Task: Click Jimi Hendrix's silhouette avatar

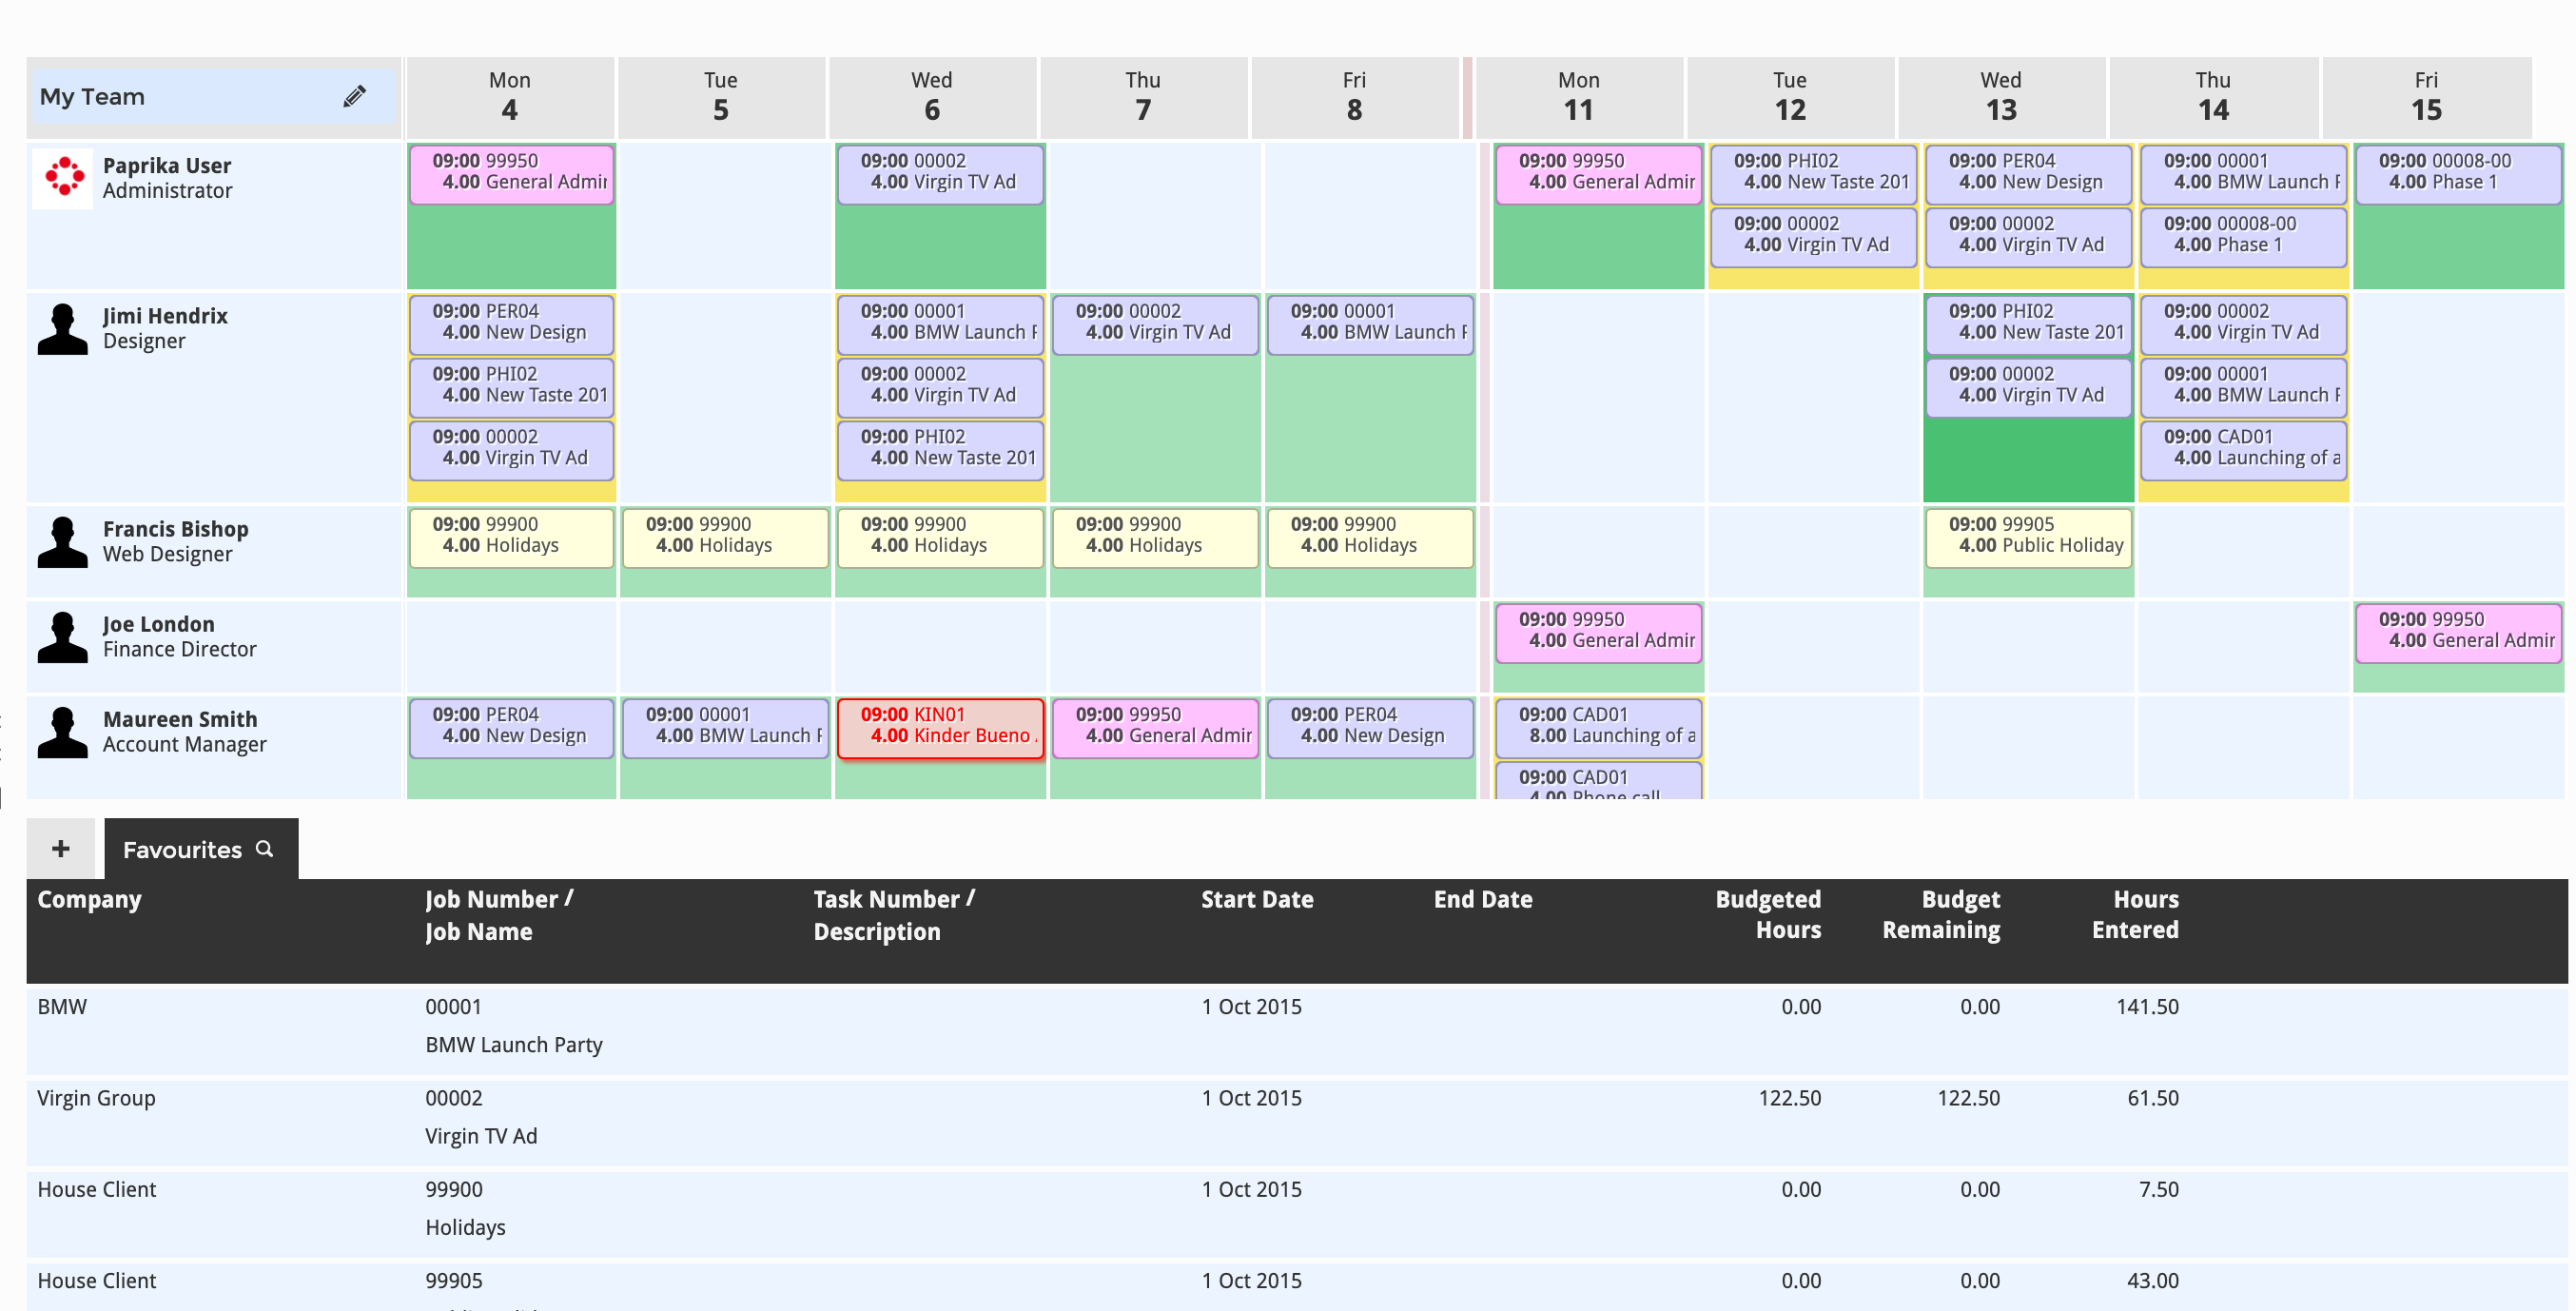Action: [x=62, y=328]
